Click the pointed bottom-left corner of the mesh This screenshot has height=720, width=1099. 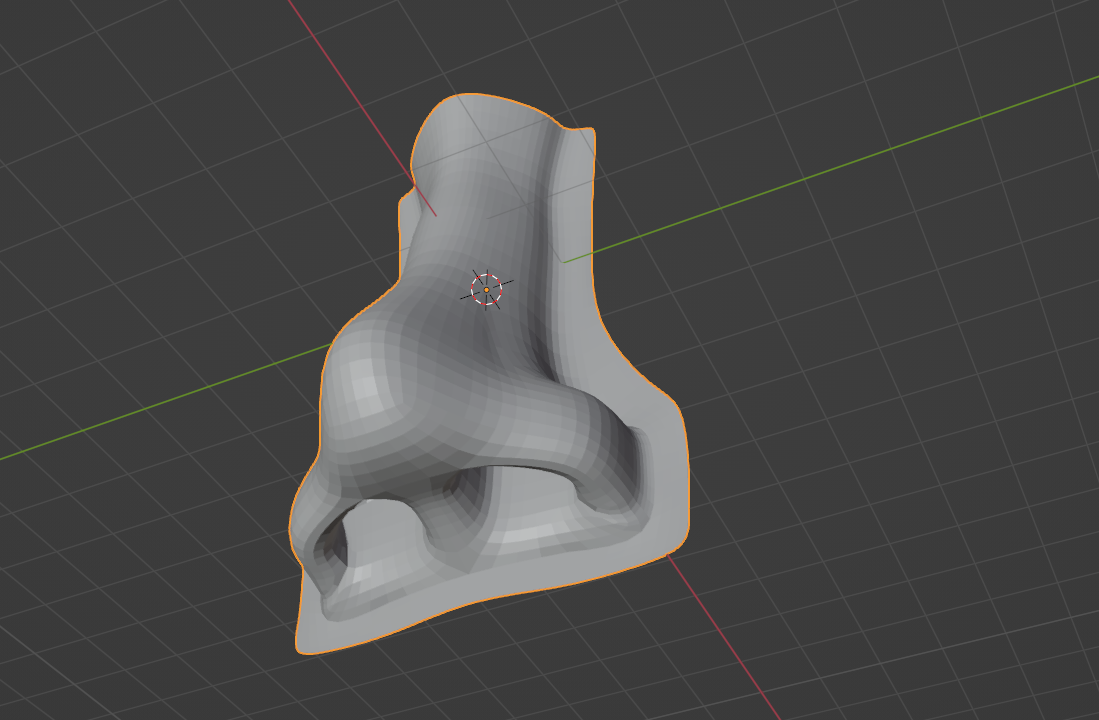[299, 647]
